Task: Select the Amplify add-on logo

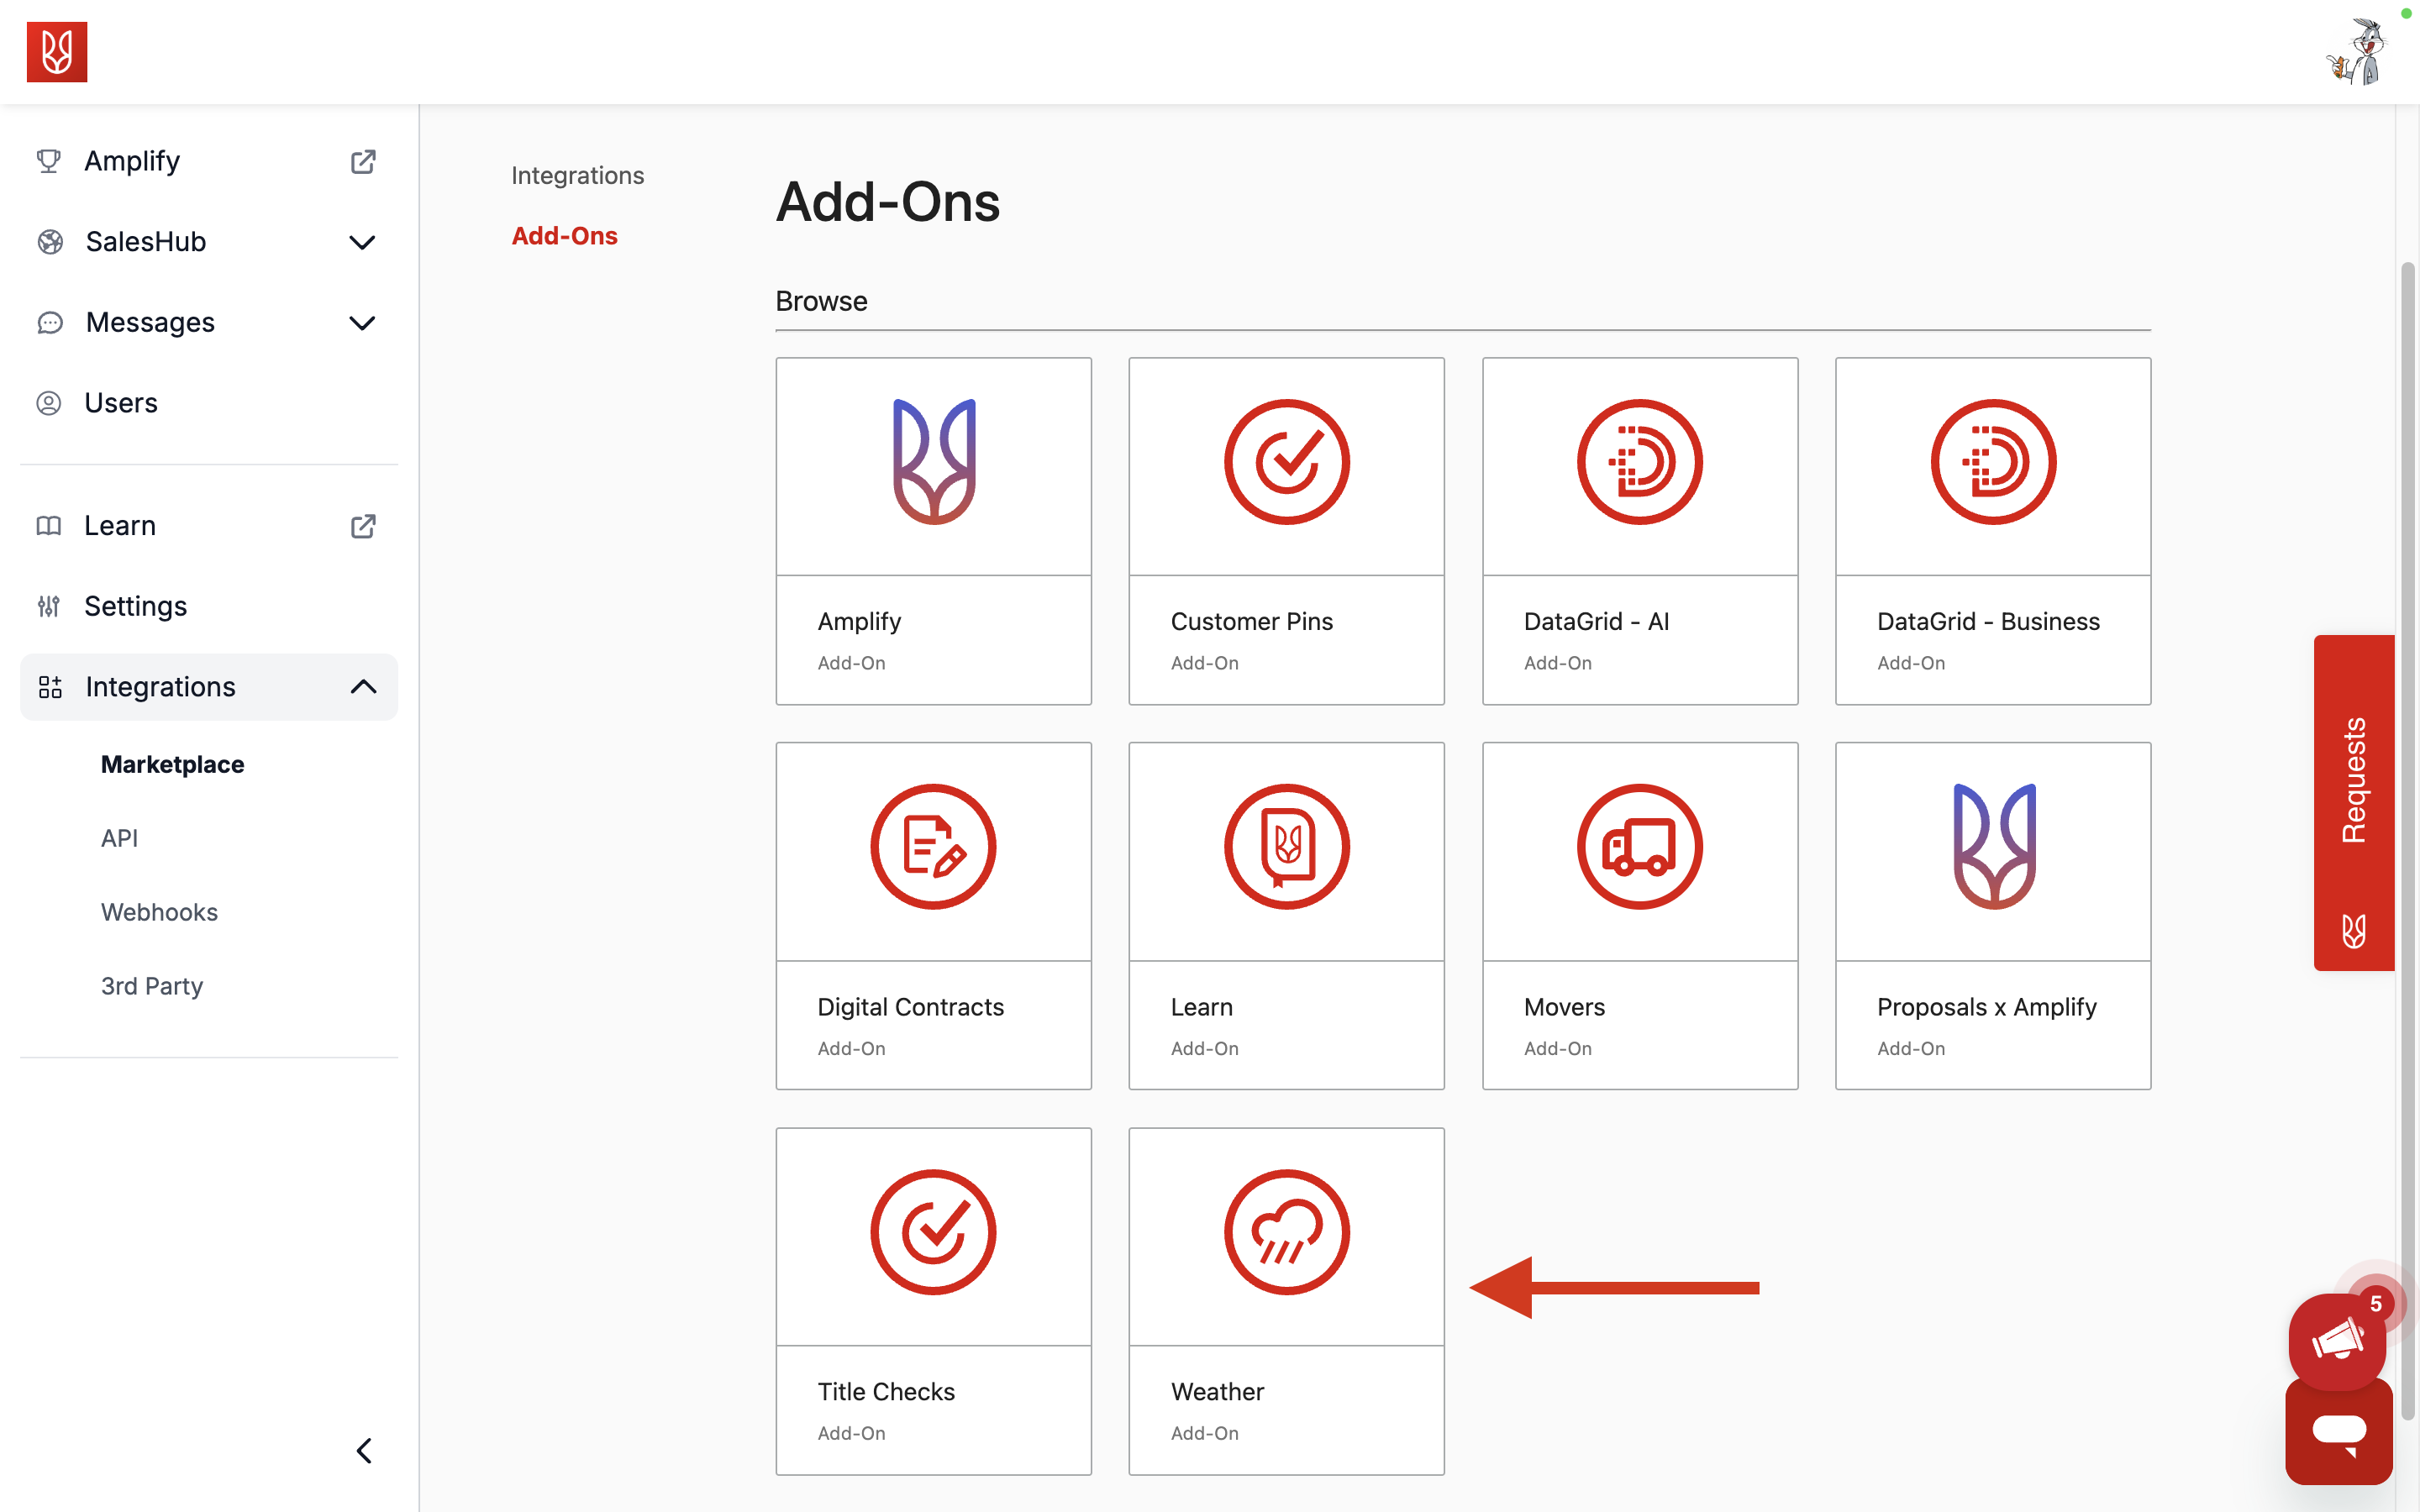Action: coord(934,462)
